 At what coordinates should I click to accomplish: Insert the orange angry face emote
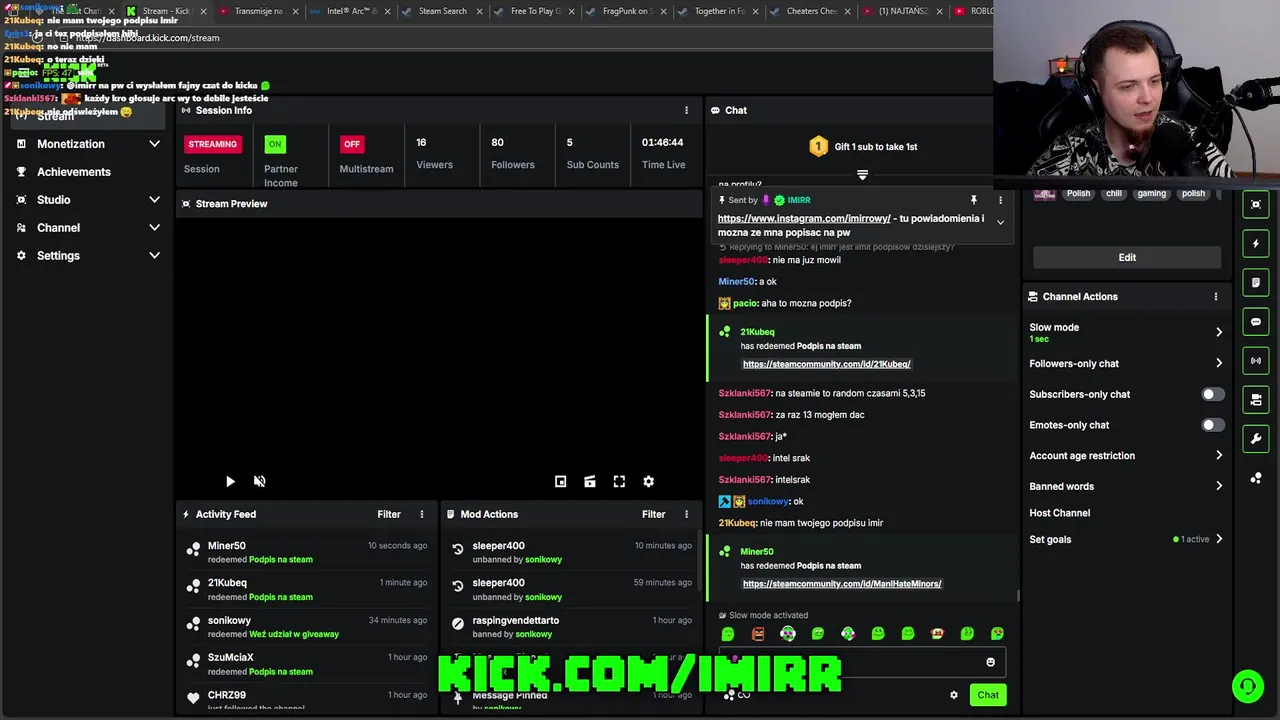pos(758,634)
